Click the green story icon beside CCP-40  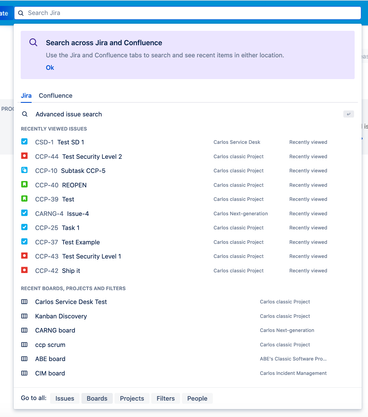(x=24, y=185)
